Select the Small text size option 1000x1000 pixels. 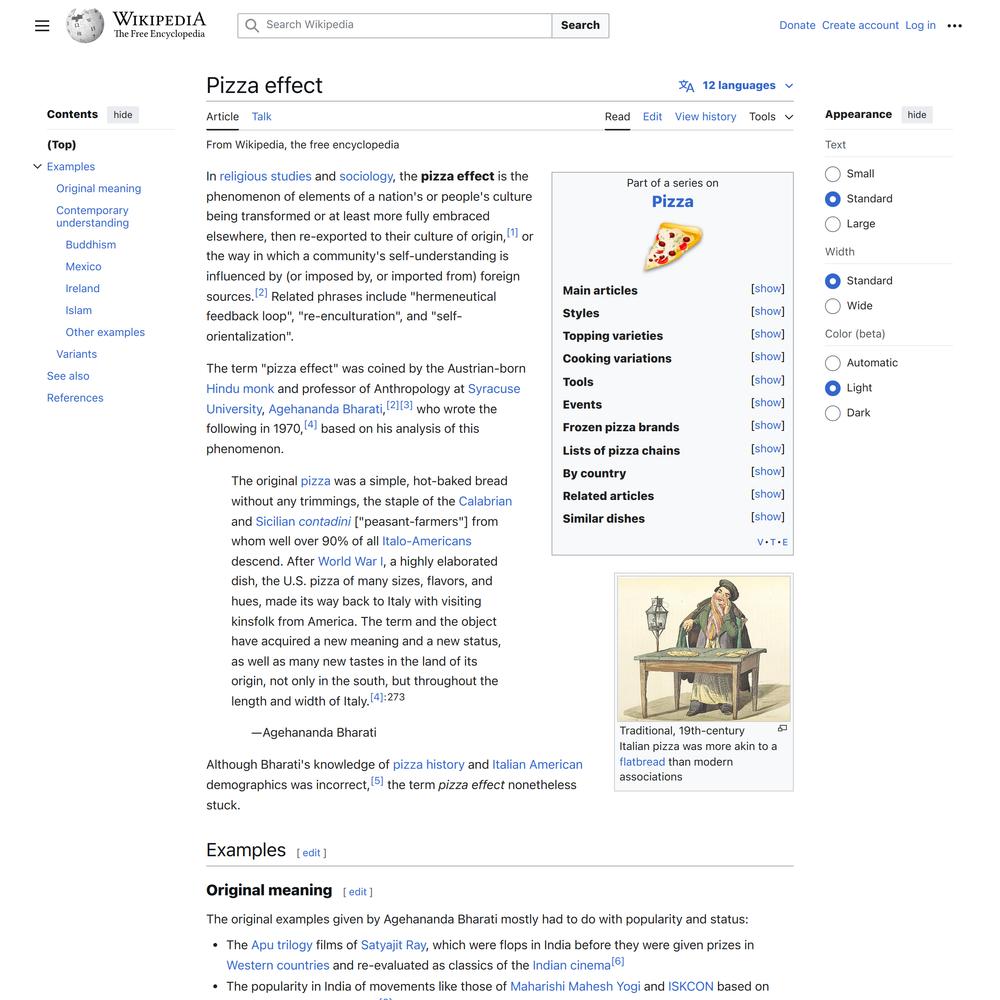833,174
